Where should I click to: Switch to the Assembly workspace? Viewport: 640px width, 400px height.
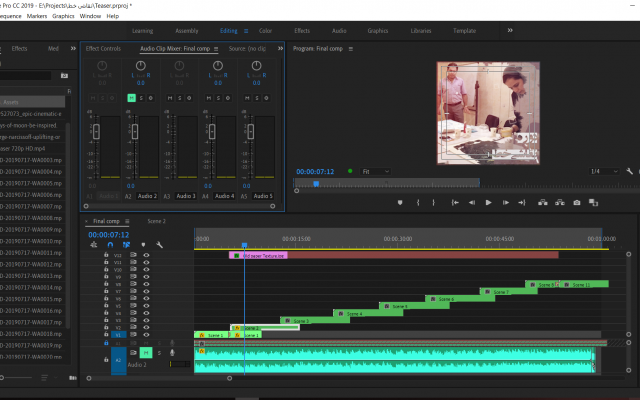[x=187, y=31]
